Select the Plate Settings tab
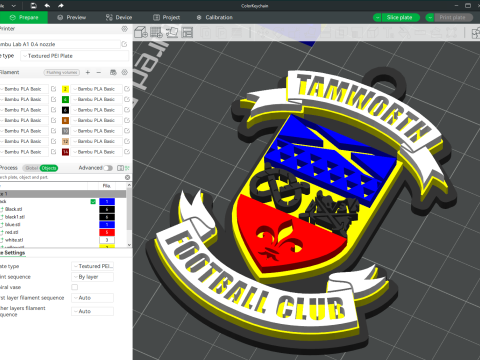Viewport: 480px width, 360px height. (13, 253)
